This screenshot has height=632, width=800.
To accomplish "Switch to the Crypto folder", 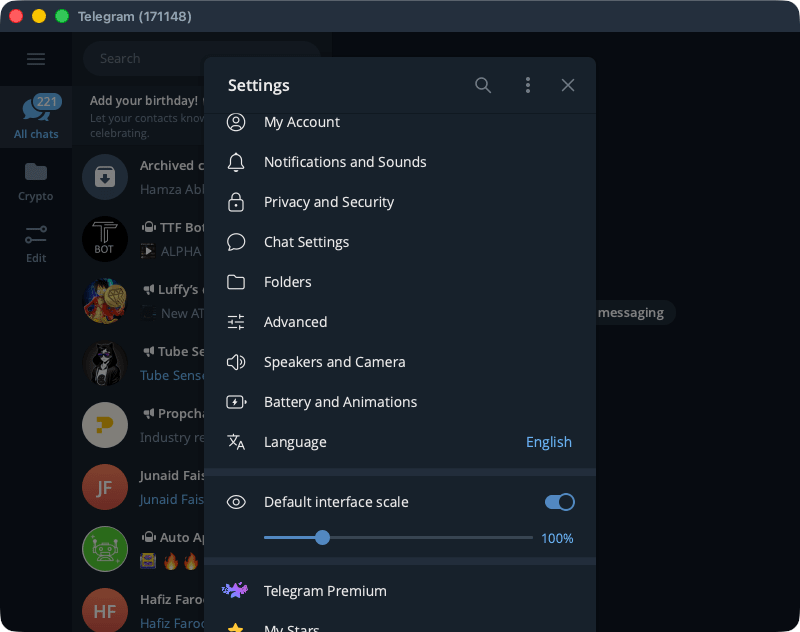I will tap(36, 180).
